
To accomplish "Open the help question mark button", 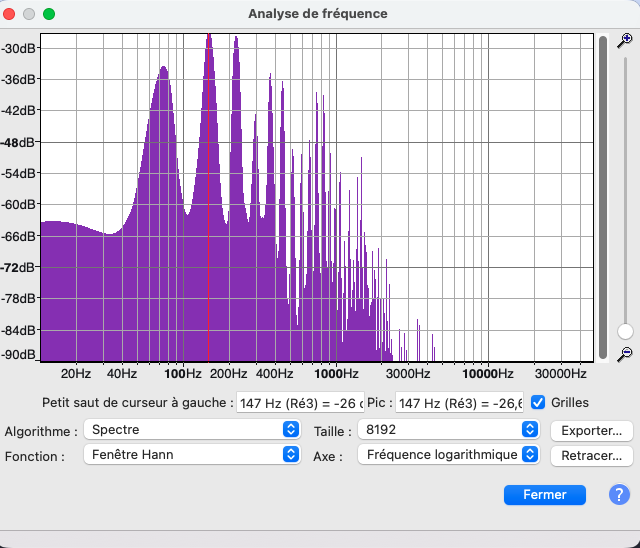I will coord(619,495).
